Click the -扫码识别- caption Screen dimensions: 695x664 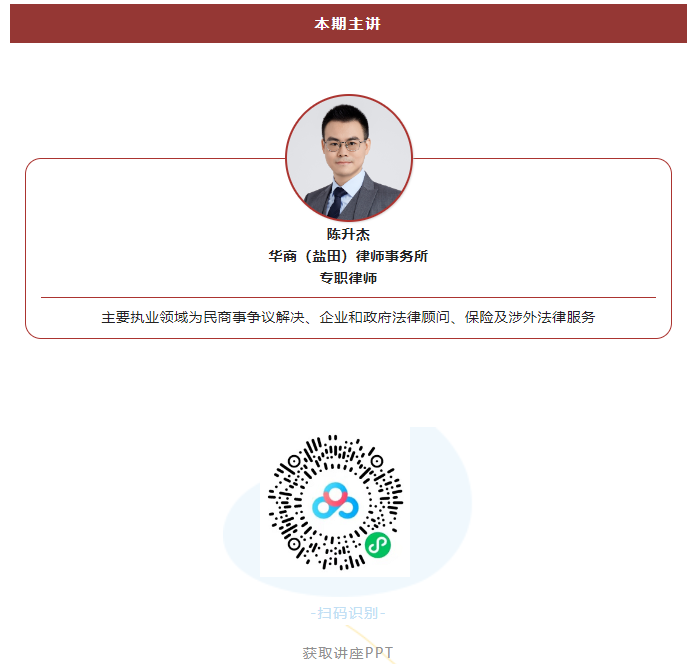click(348, 613)
